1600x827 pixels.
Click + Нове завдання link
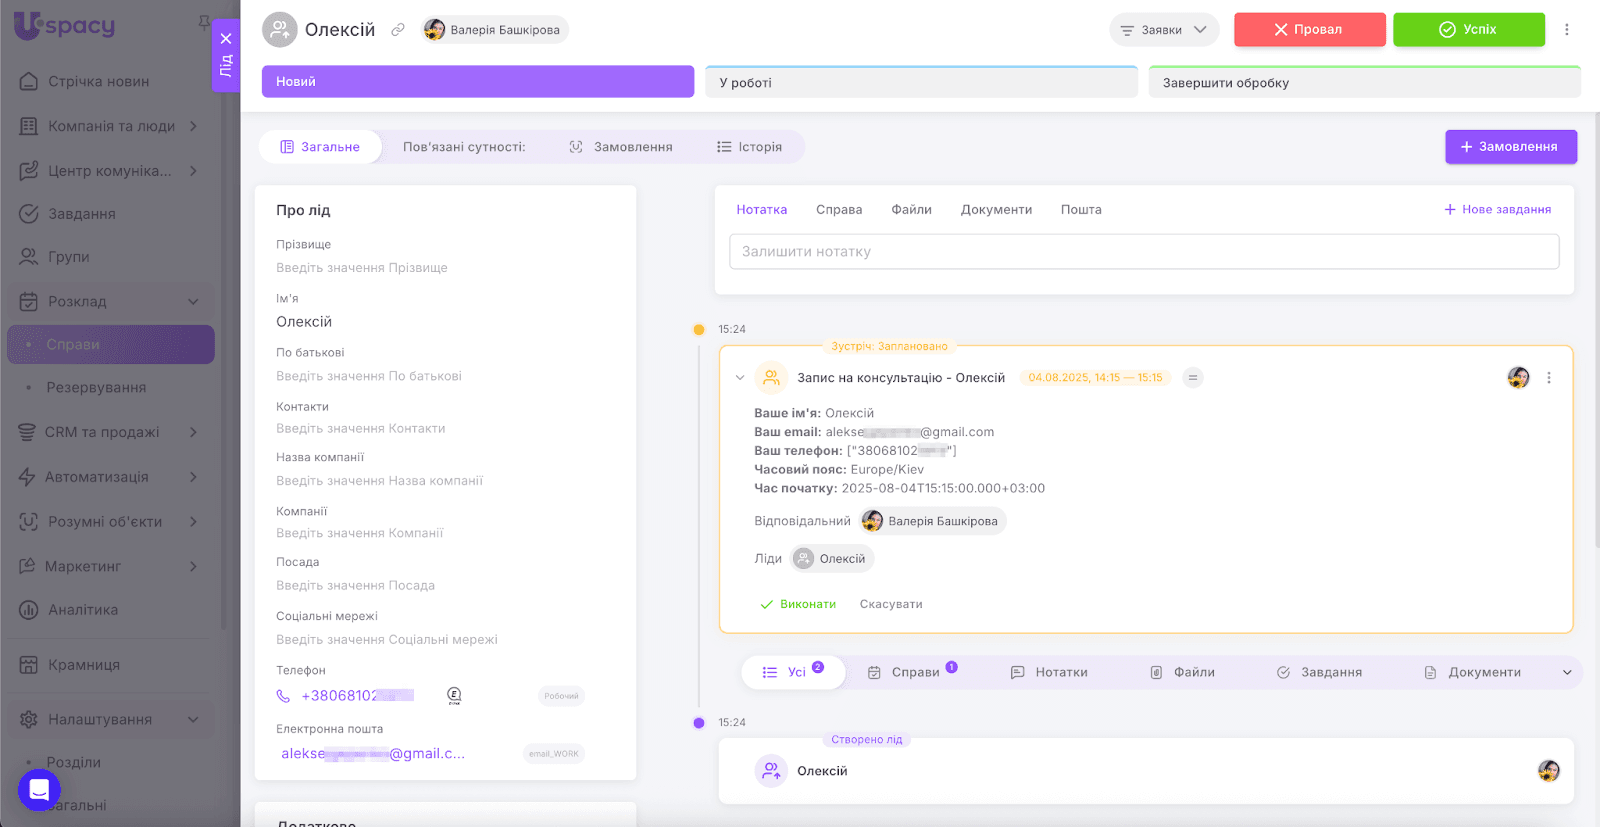1498,210
